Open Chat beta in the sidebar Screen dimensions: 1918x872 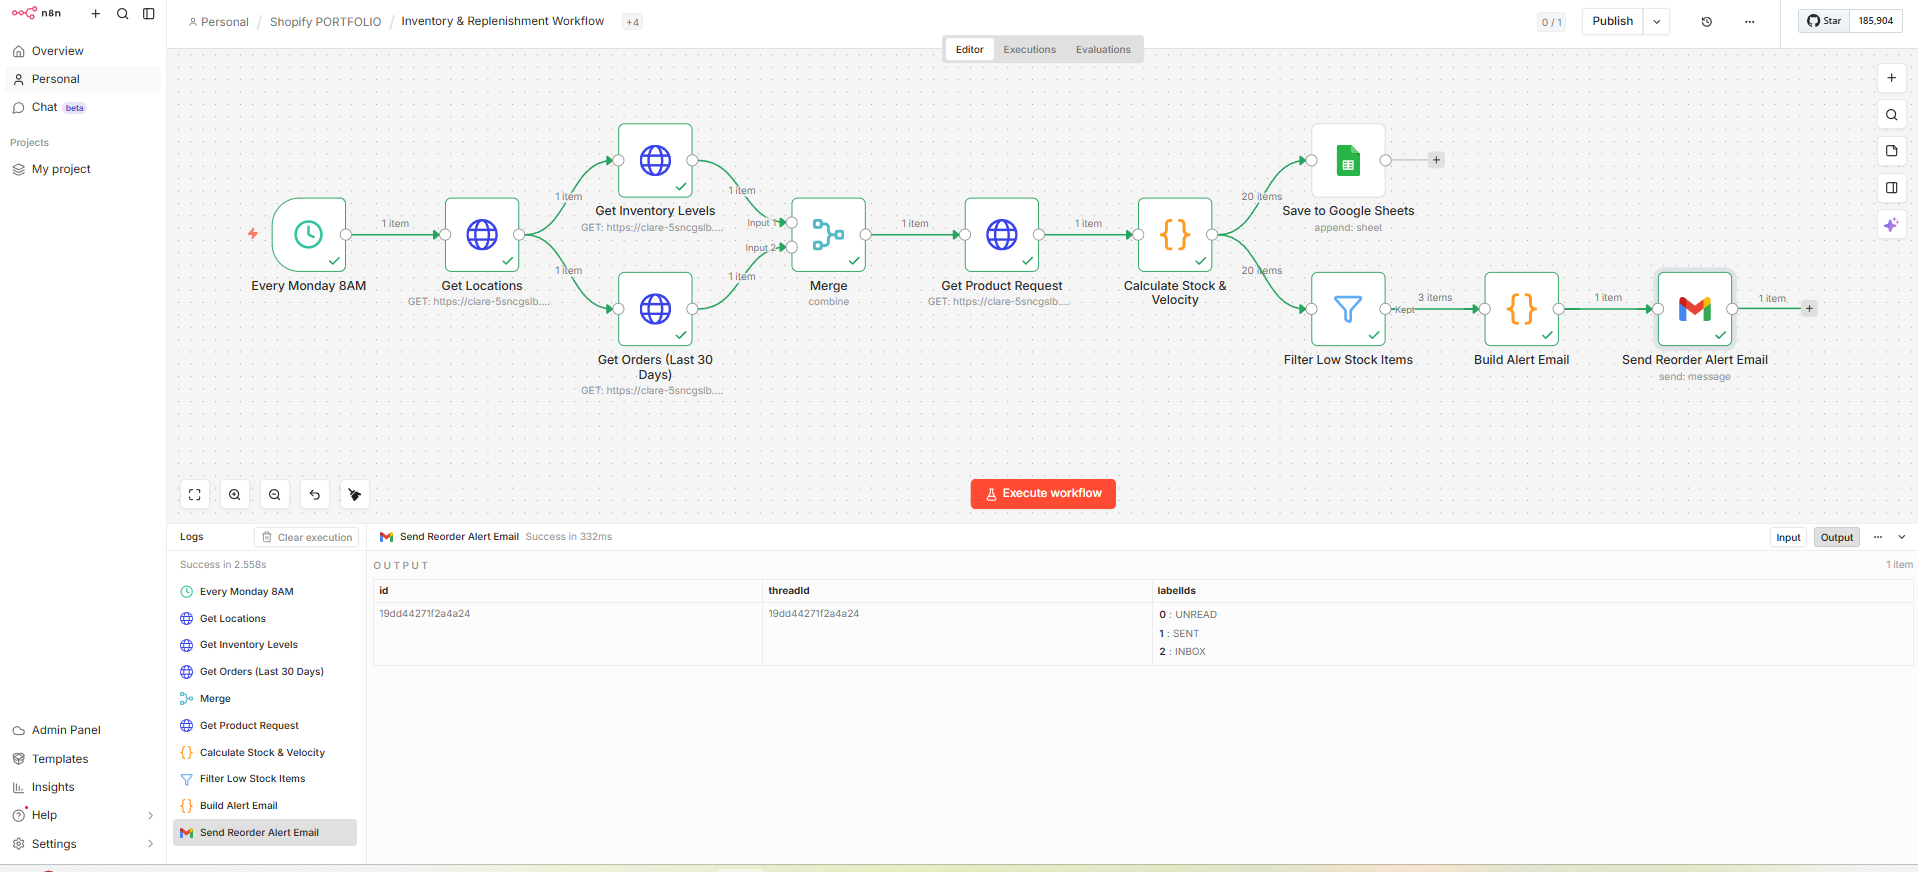pos(83,107)
